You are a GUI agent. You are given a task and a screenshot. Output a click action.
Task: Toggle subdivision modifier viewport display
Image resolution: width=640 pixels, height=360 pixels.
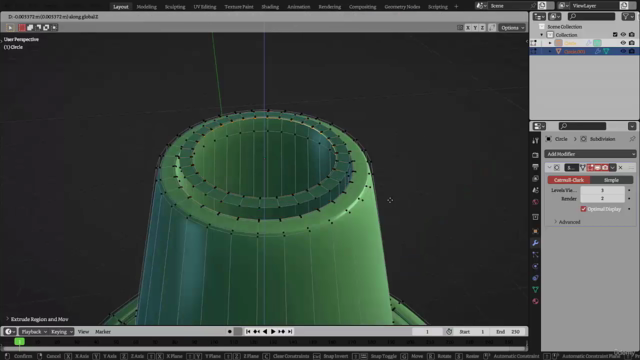tap(598, 167)
